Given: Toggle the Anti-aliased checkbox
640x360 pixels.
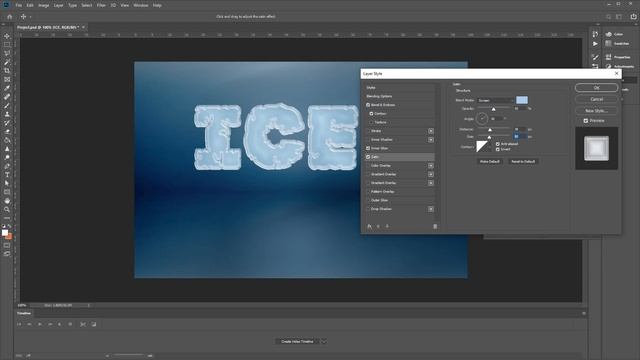Looking at the screenshot, I should (x=498, y=144).
